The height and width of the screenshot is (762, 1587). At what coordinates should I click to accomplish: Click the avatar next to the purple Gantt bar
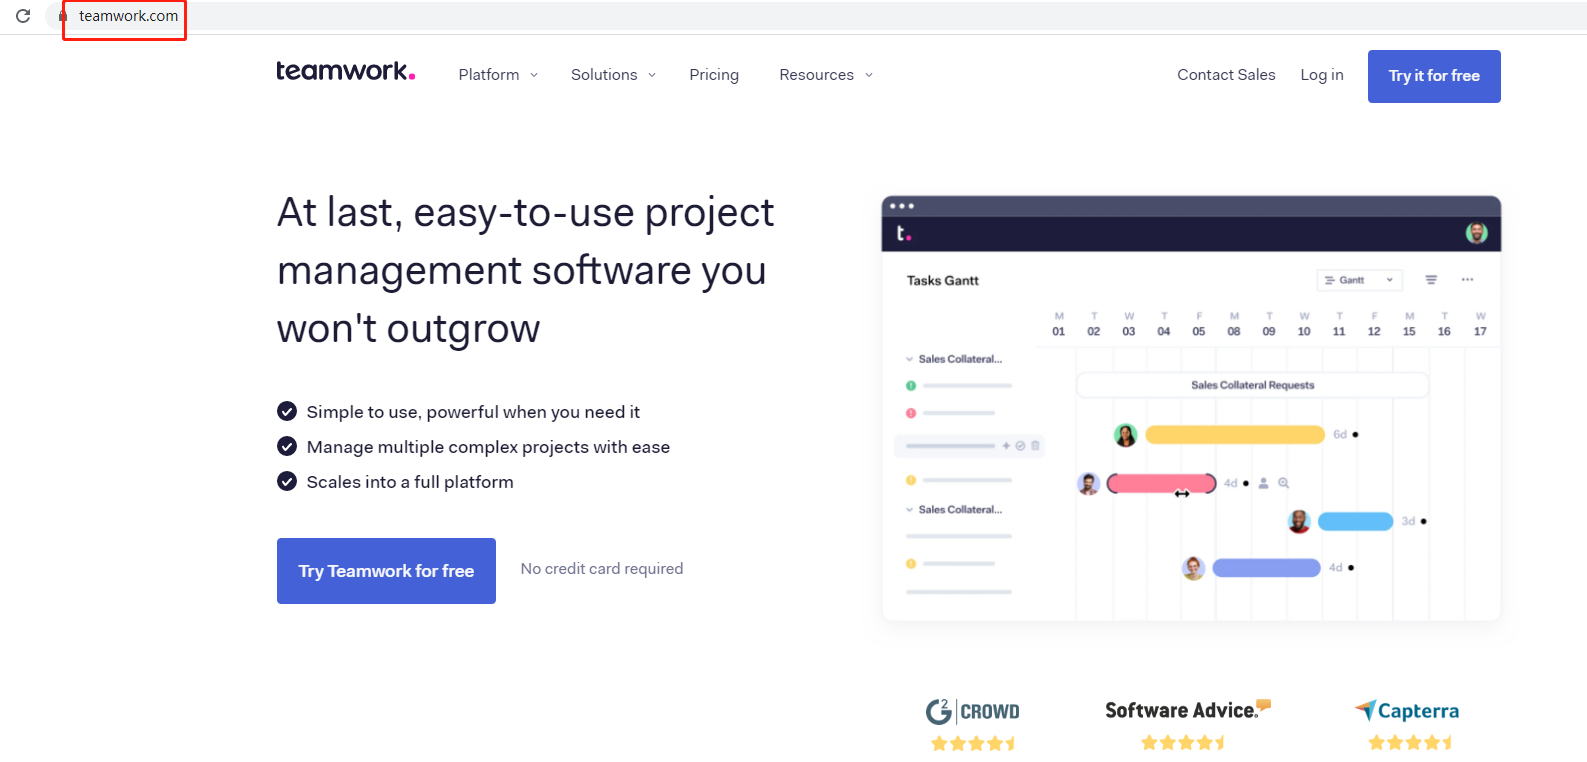pyautogui.click(x=1193, y=568)
